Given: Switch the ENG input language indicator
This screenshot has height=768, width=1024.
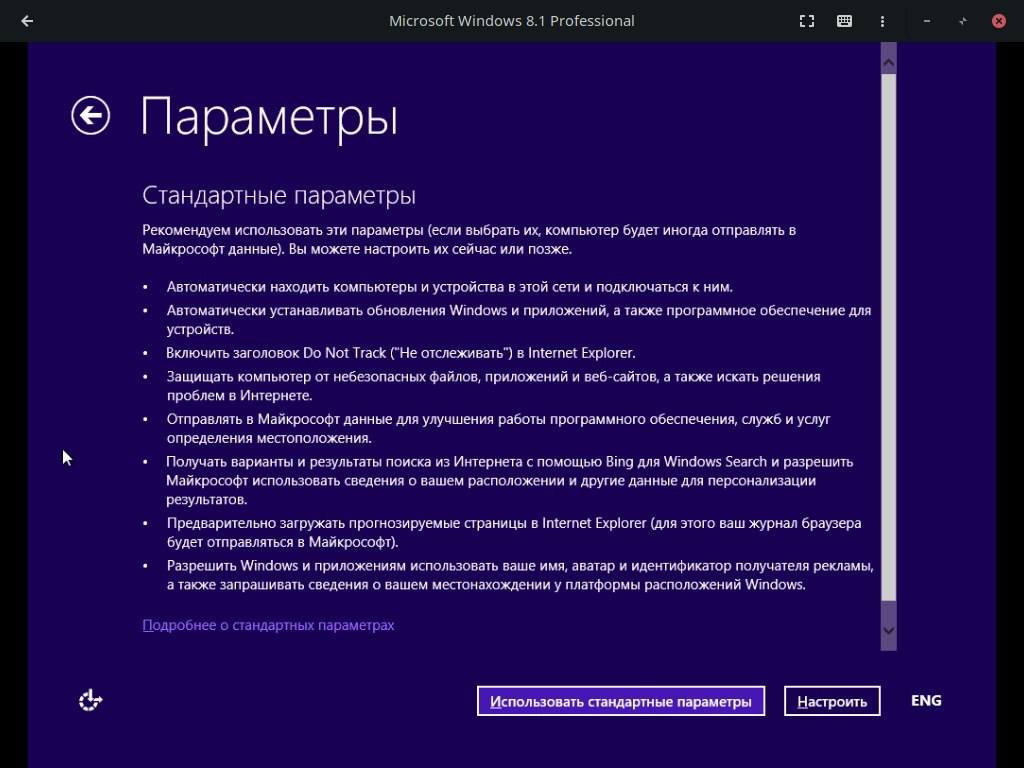Looking at the screenshot, I should tap(926, 700).
